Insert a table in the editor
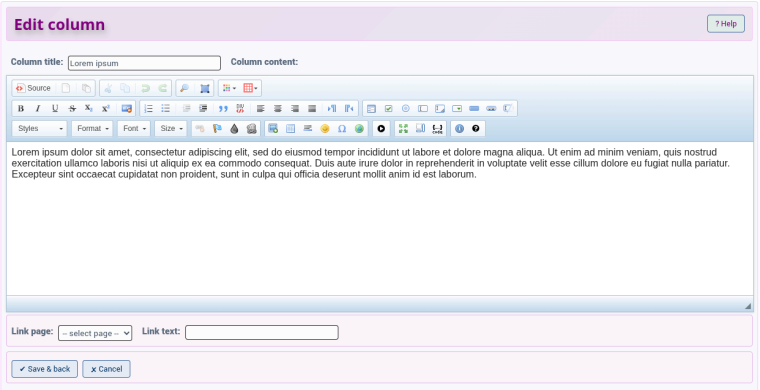The width and height of the screenshot is (760, 390). click(x=290, y=128)
